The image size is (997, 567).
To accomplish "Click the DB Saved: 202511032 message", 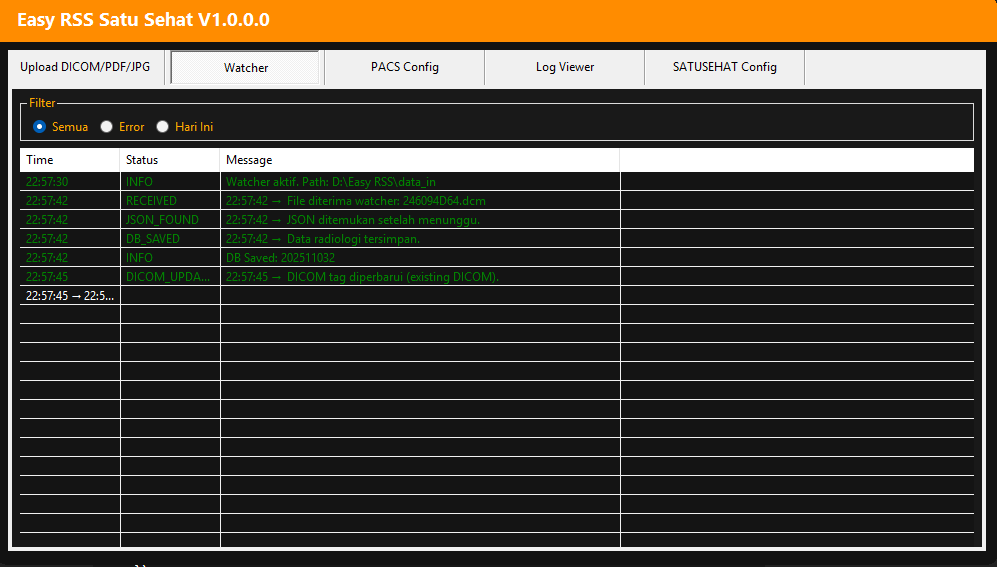I will point(283,258).
